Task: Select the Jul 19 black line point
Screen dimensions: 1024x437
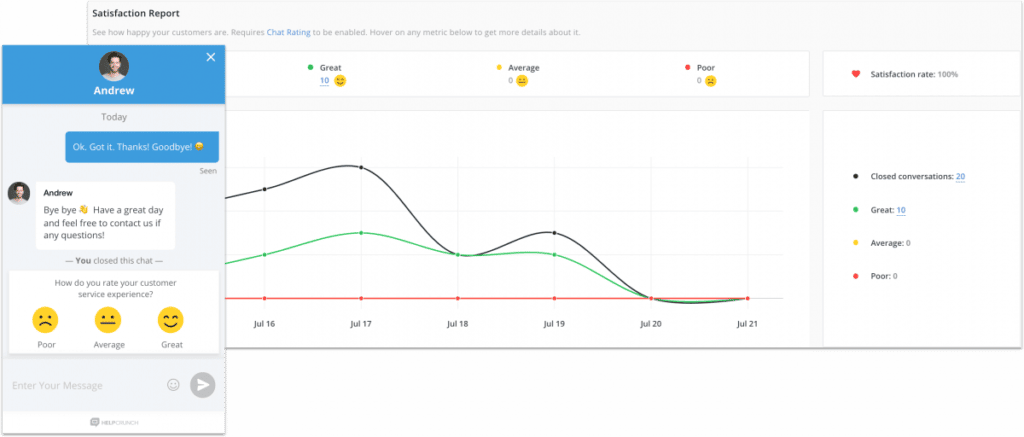Action: coord(553,233)
